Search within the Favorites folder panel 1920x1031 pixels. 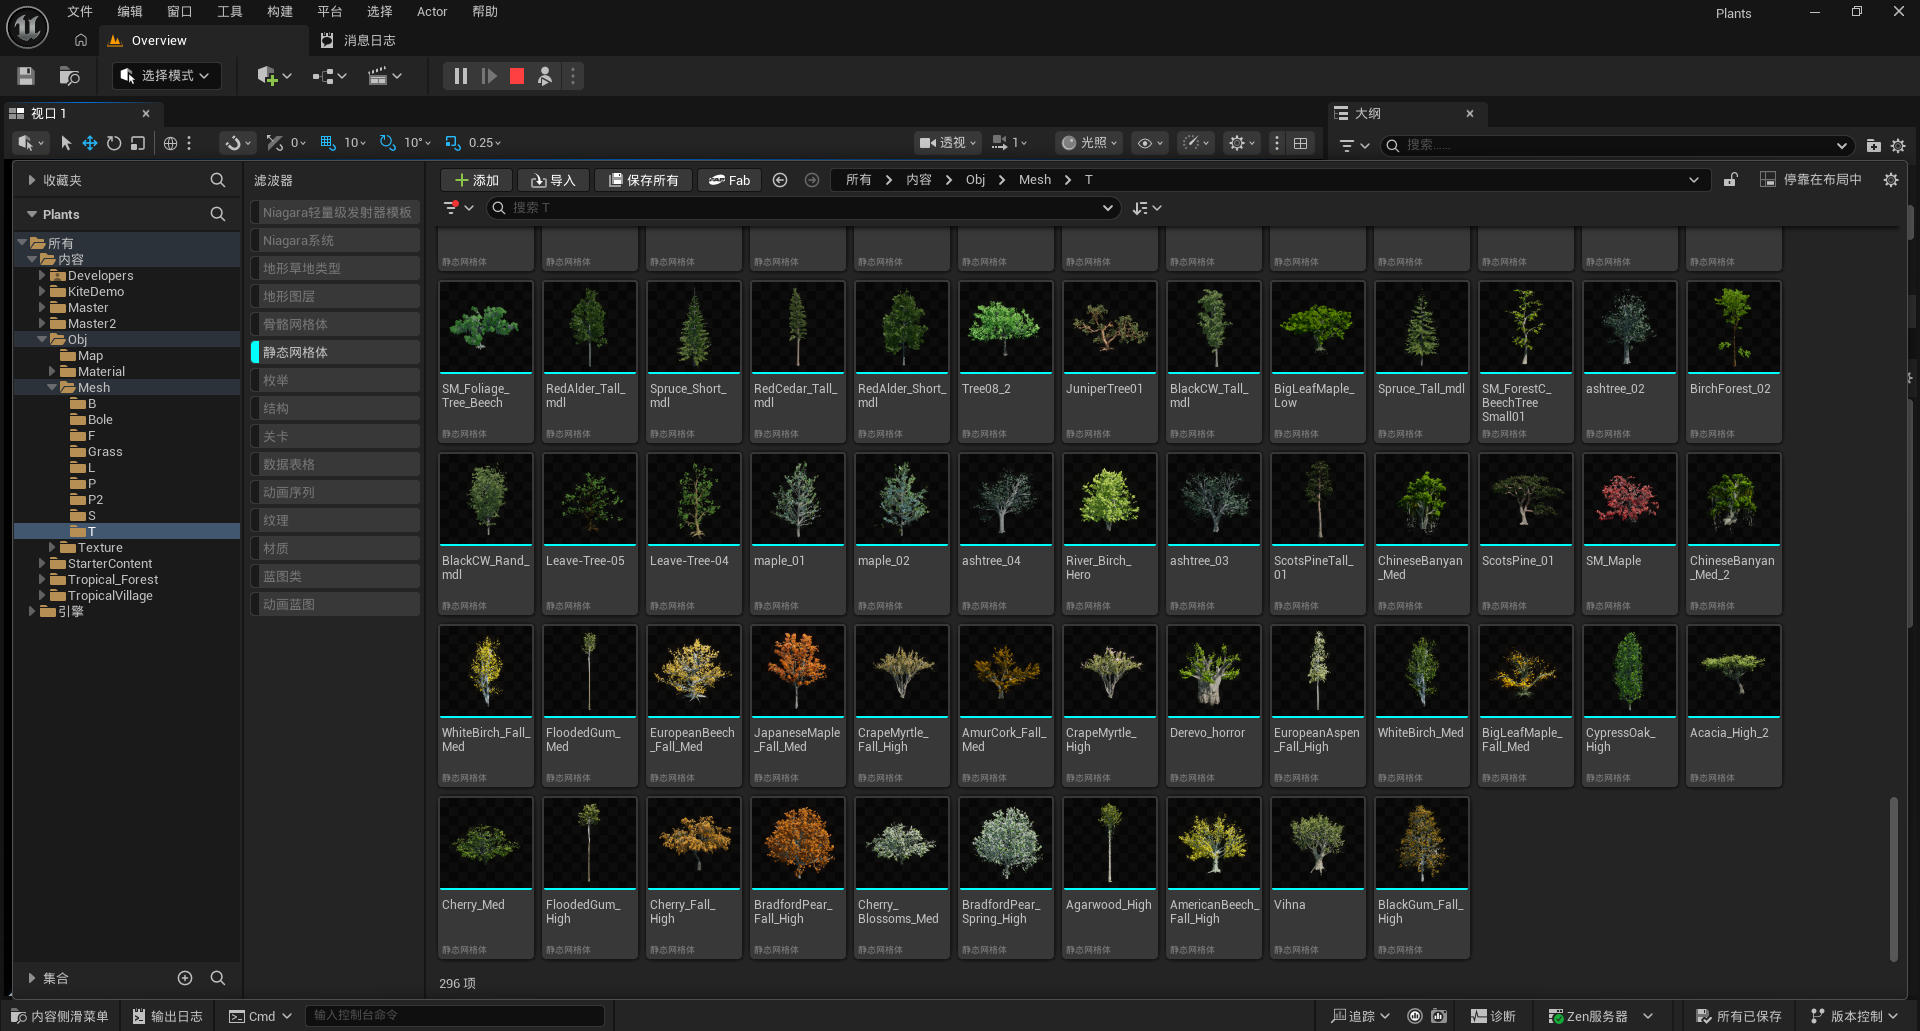pyautogui.click(x=217, y=180)
